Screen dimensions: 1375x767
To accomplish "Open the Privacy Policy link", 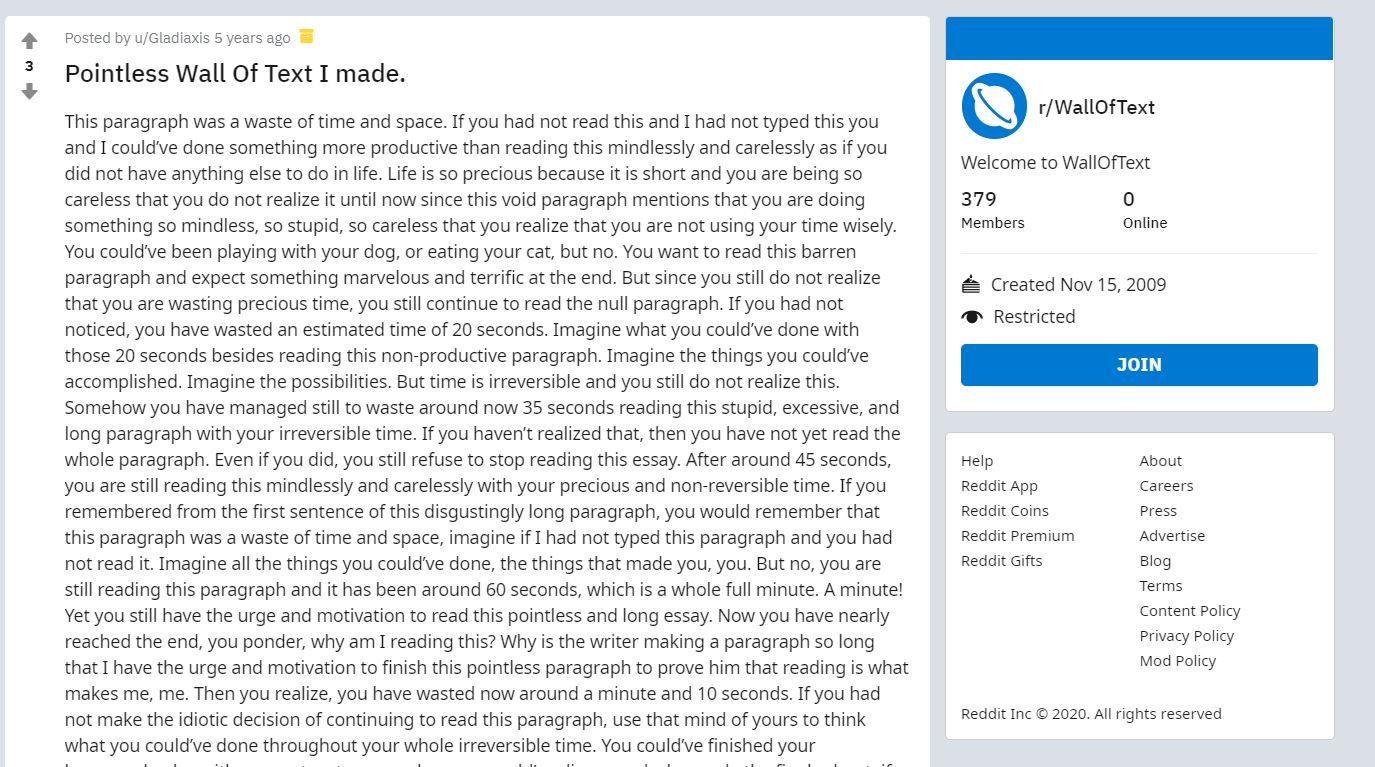I will [x=1187, y=636].
